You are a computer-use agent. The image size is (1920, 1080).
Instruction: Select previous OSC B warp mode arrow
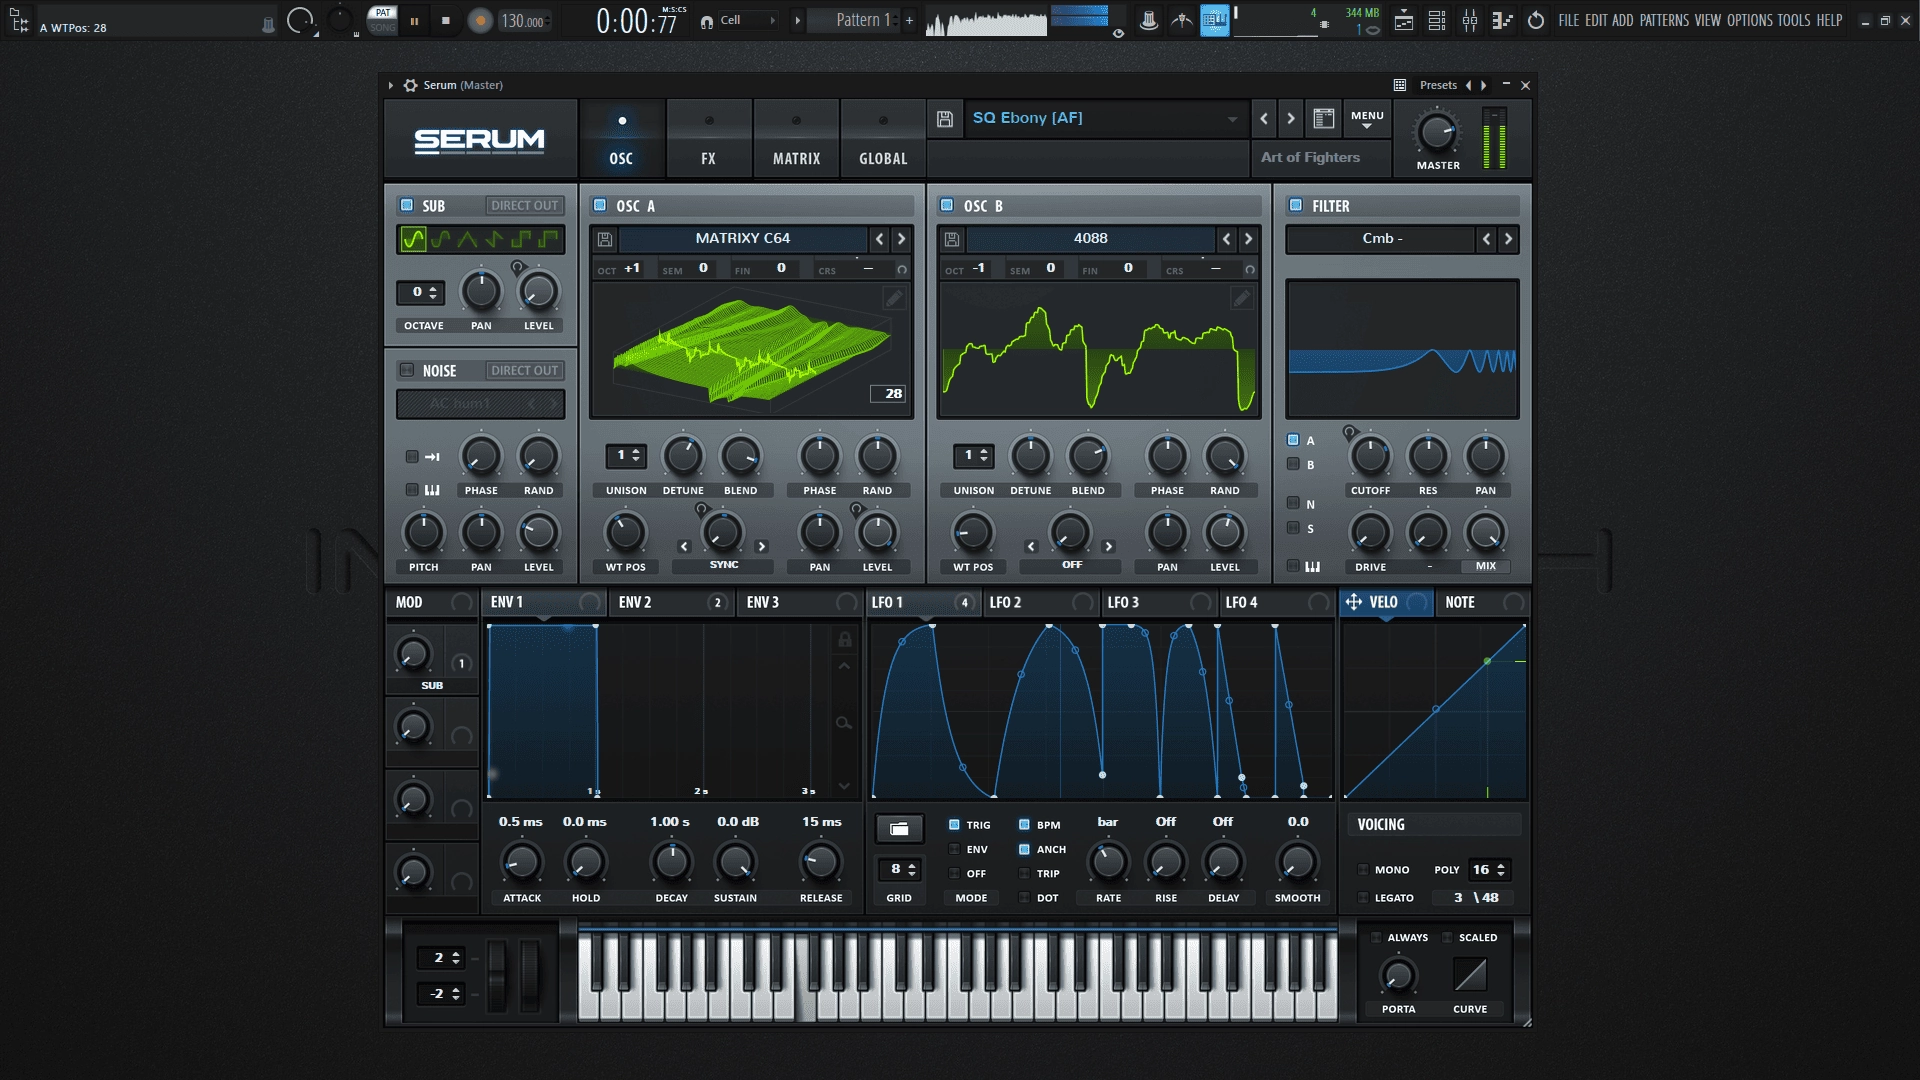pyautogui.click(x=1031, y=547)
